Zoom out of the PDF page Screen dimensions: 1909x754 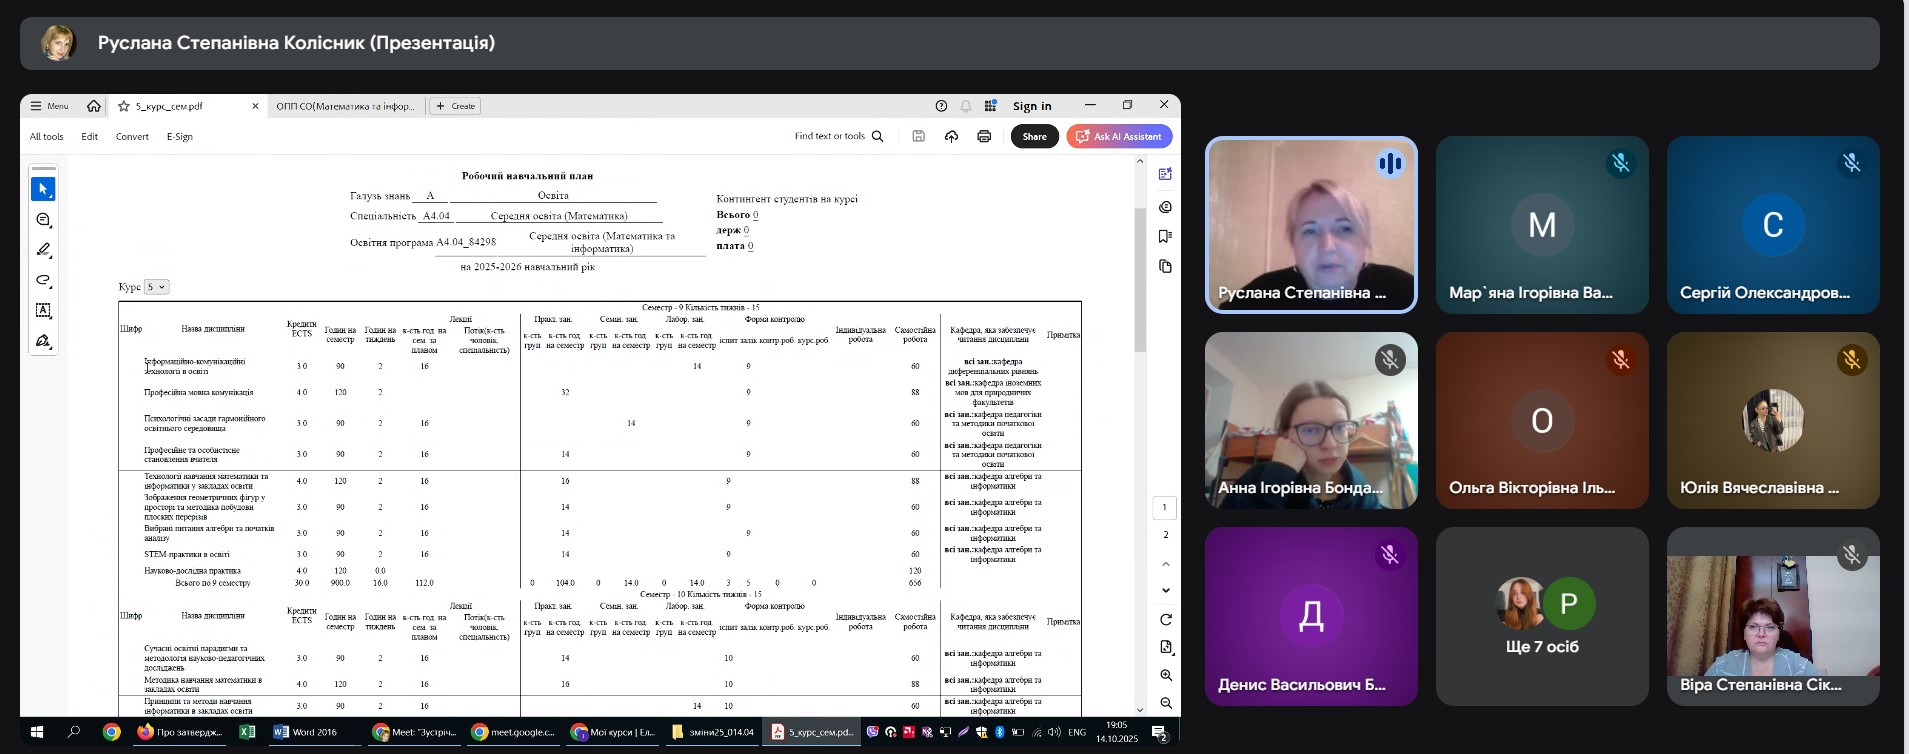click(x=1166, y=703)
